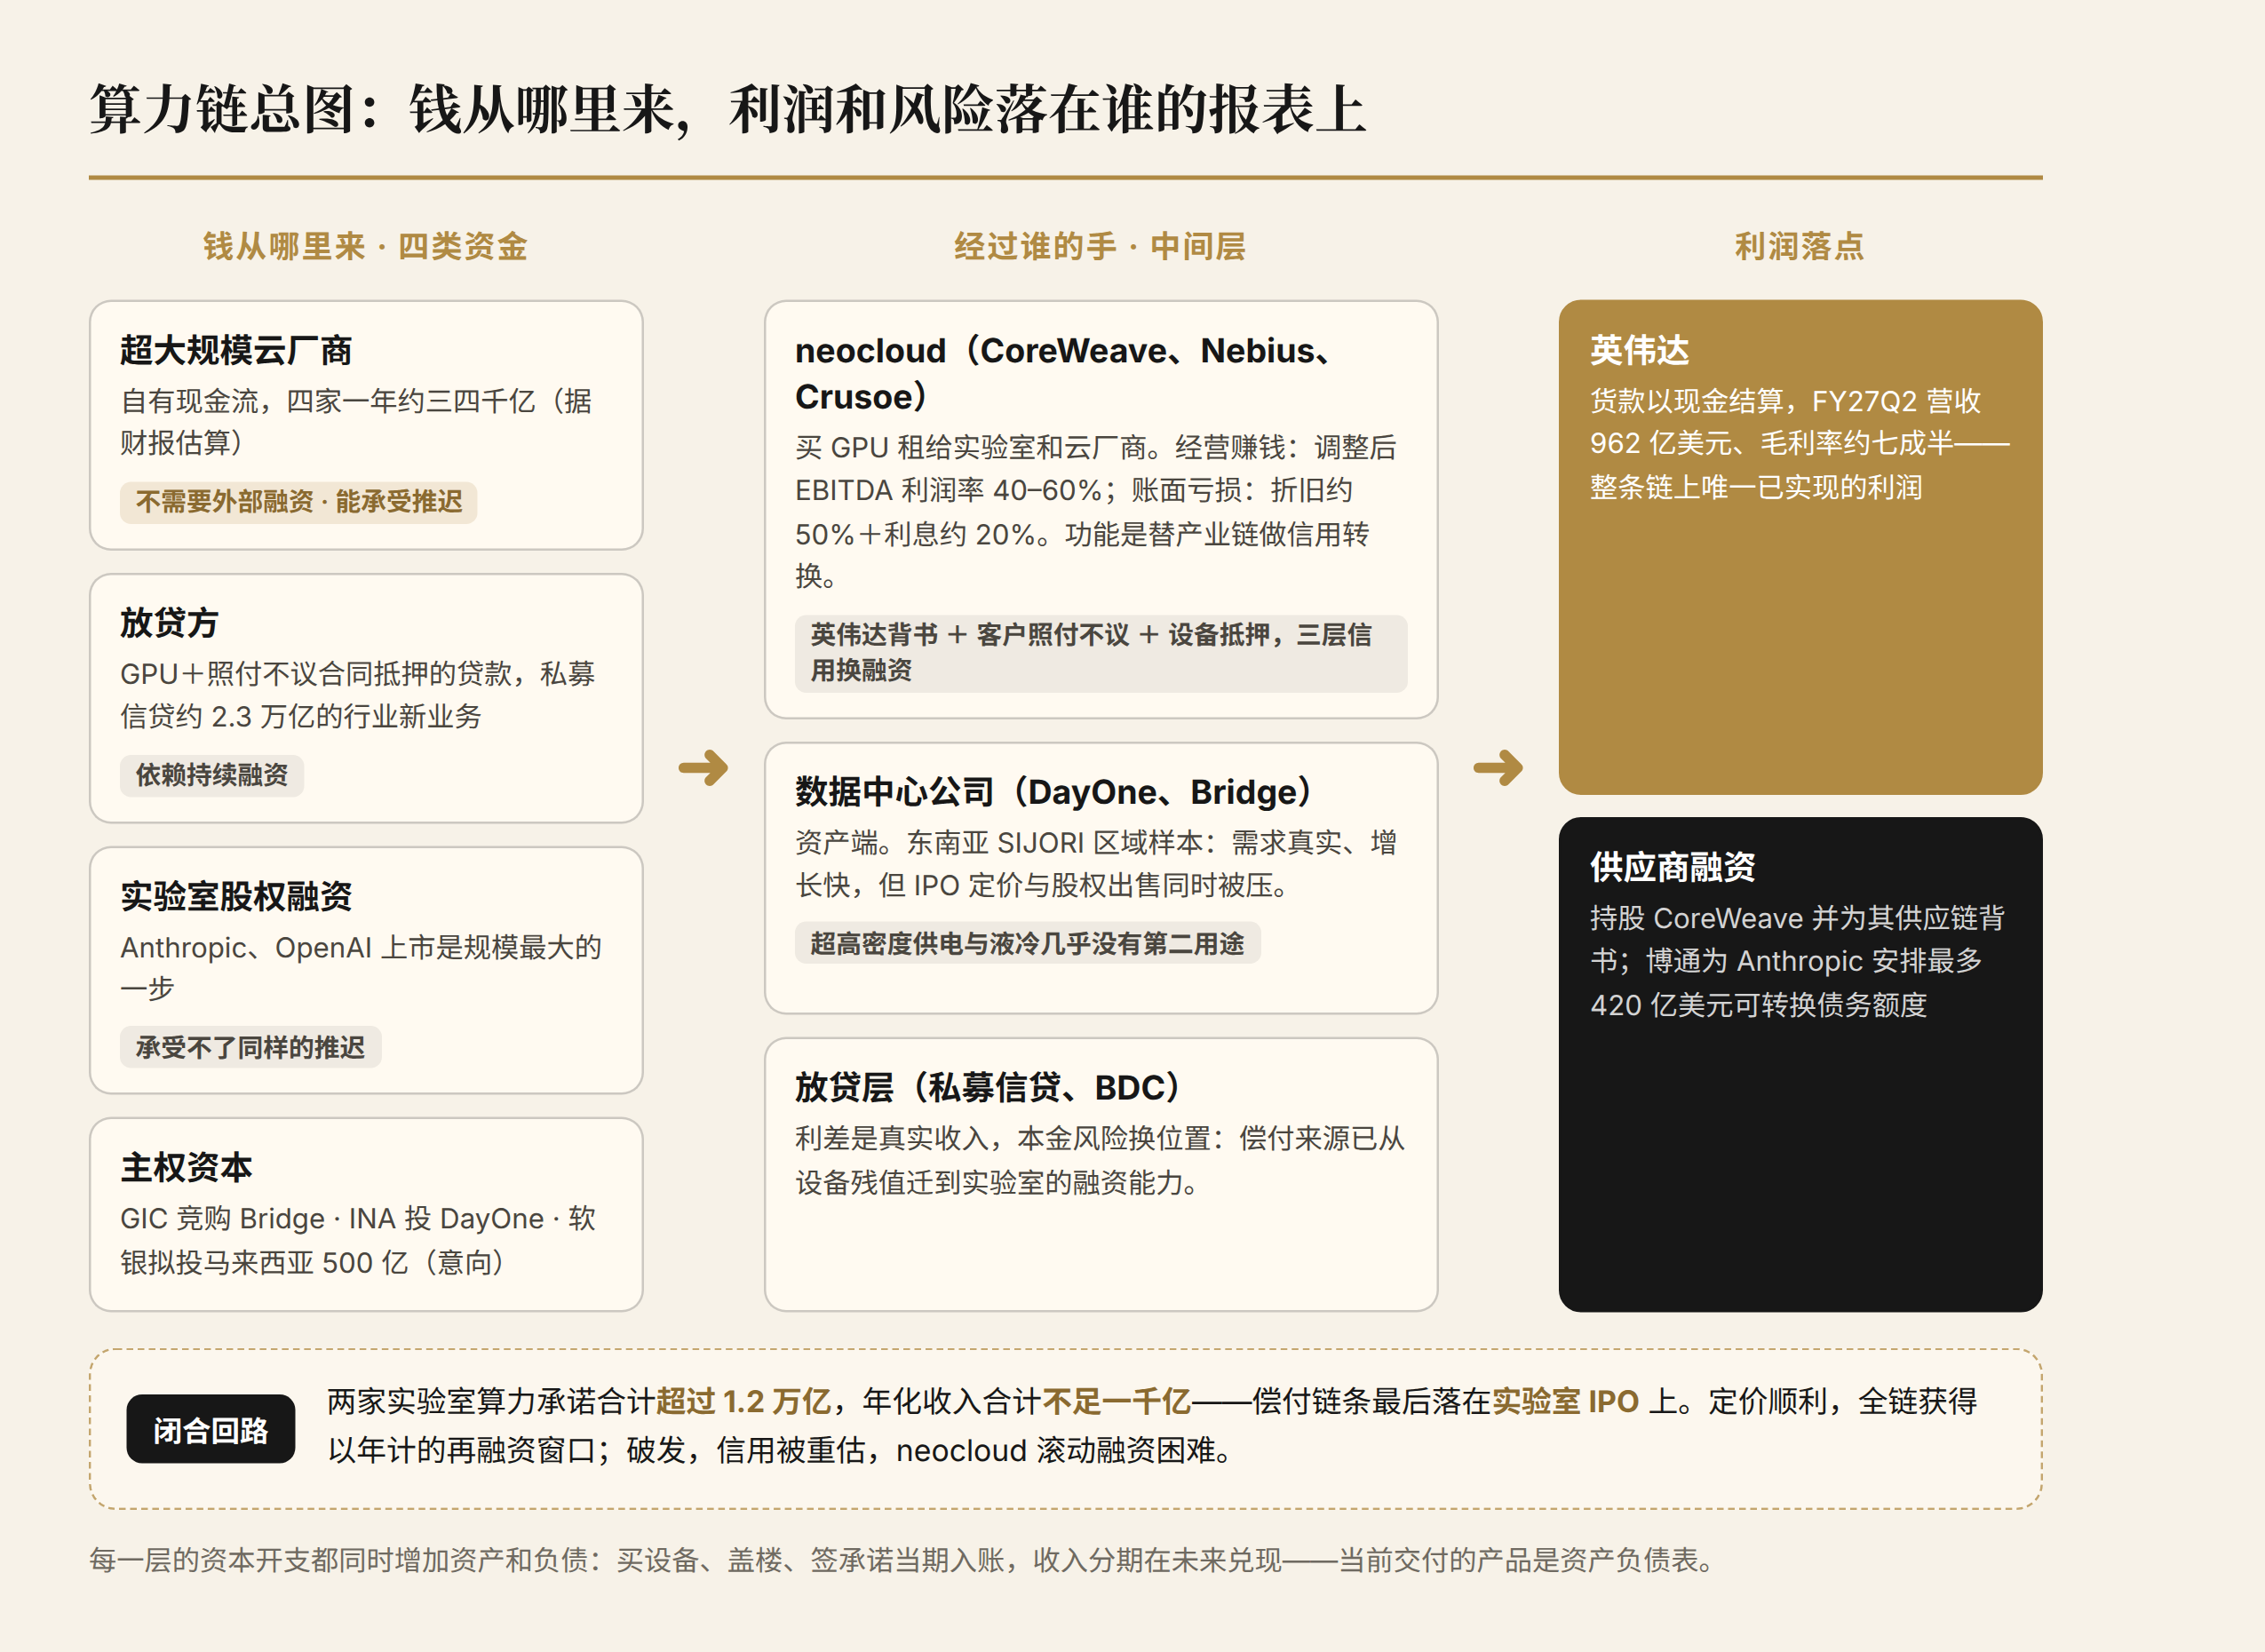Click card heading 实验室股权融资
Viewport: 2265px width, 1652px height.
[x=236, y=896]
